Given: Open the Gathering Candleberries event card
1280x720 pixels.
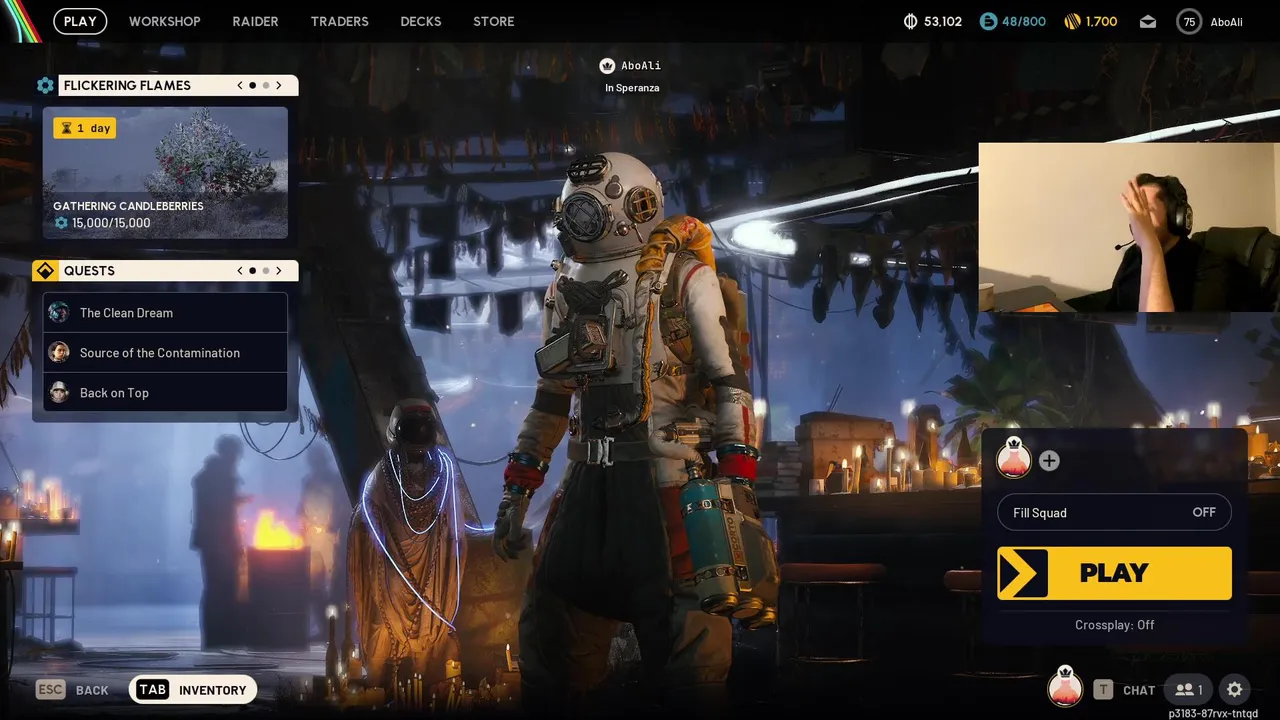Looking at the screenshot, I should (165, 173).
